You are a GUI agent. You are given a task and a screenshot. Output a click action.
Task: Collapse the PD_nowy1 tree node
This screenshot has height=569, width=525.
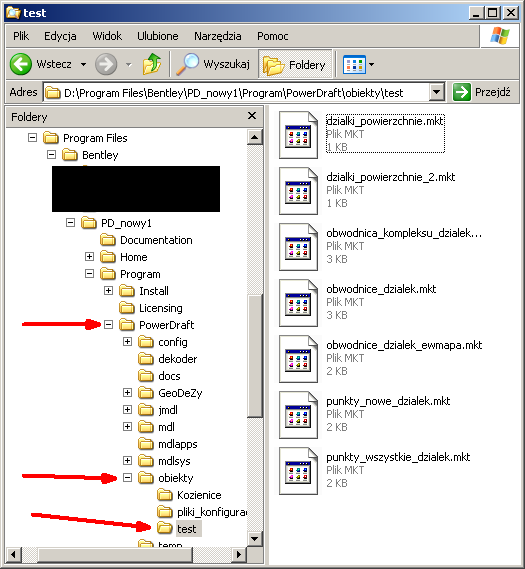(x=70, y=222)
